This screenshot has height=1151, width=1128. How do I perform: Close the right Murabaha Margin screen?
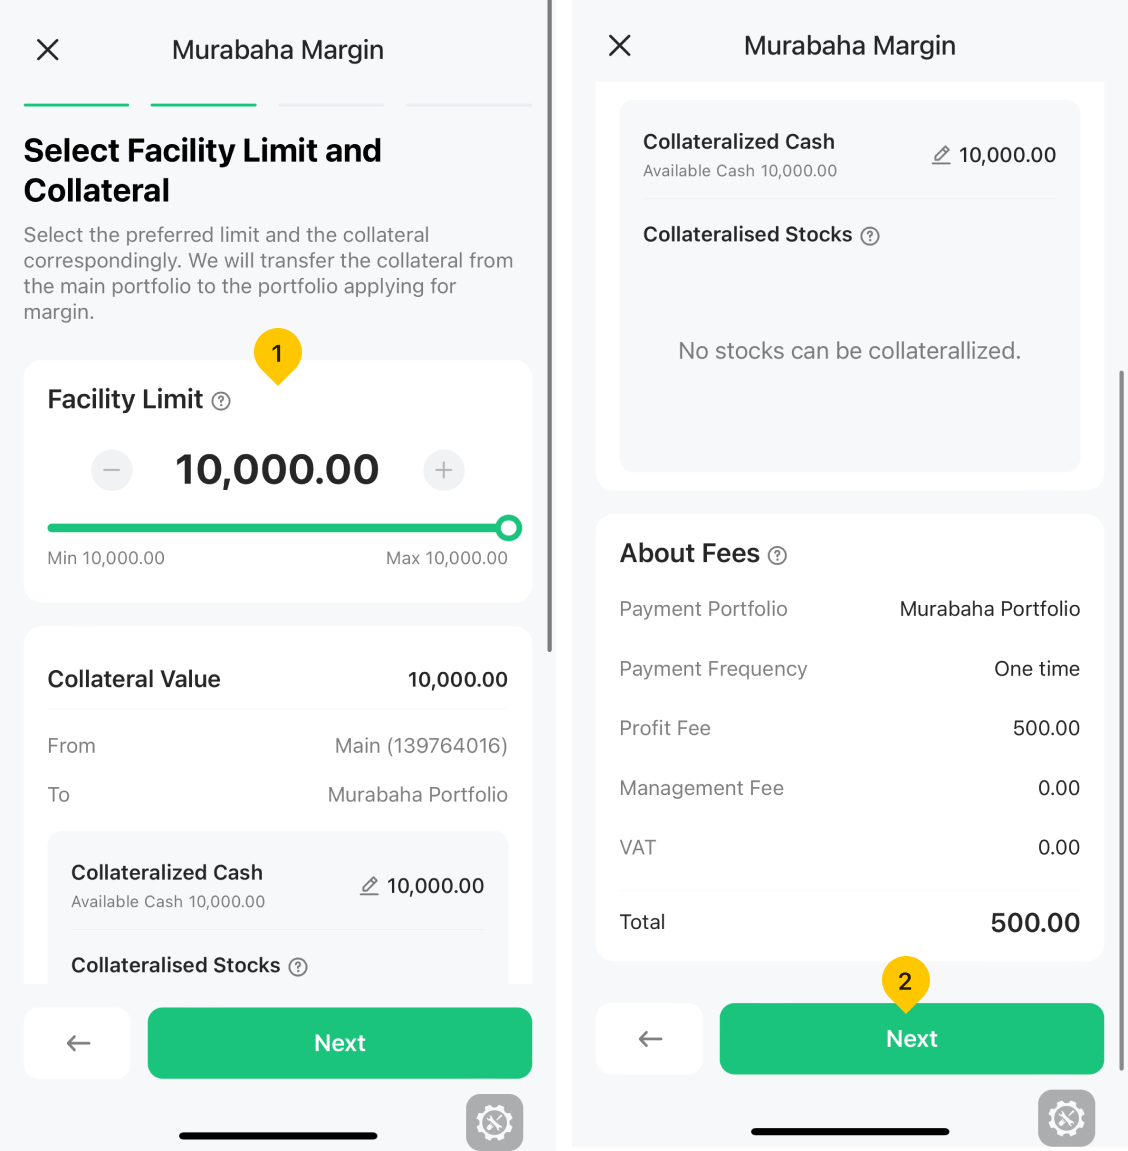pos(619,46)
